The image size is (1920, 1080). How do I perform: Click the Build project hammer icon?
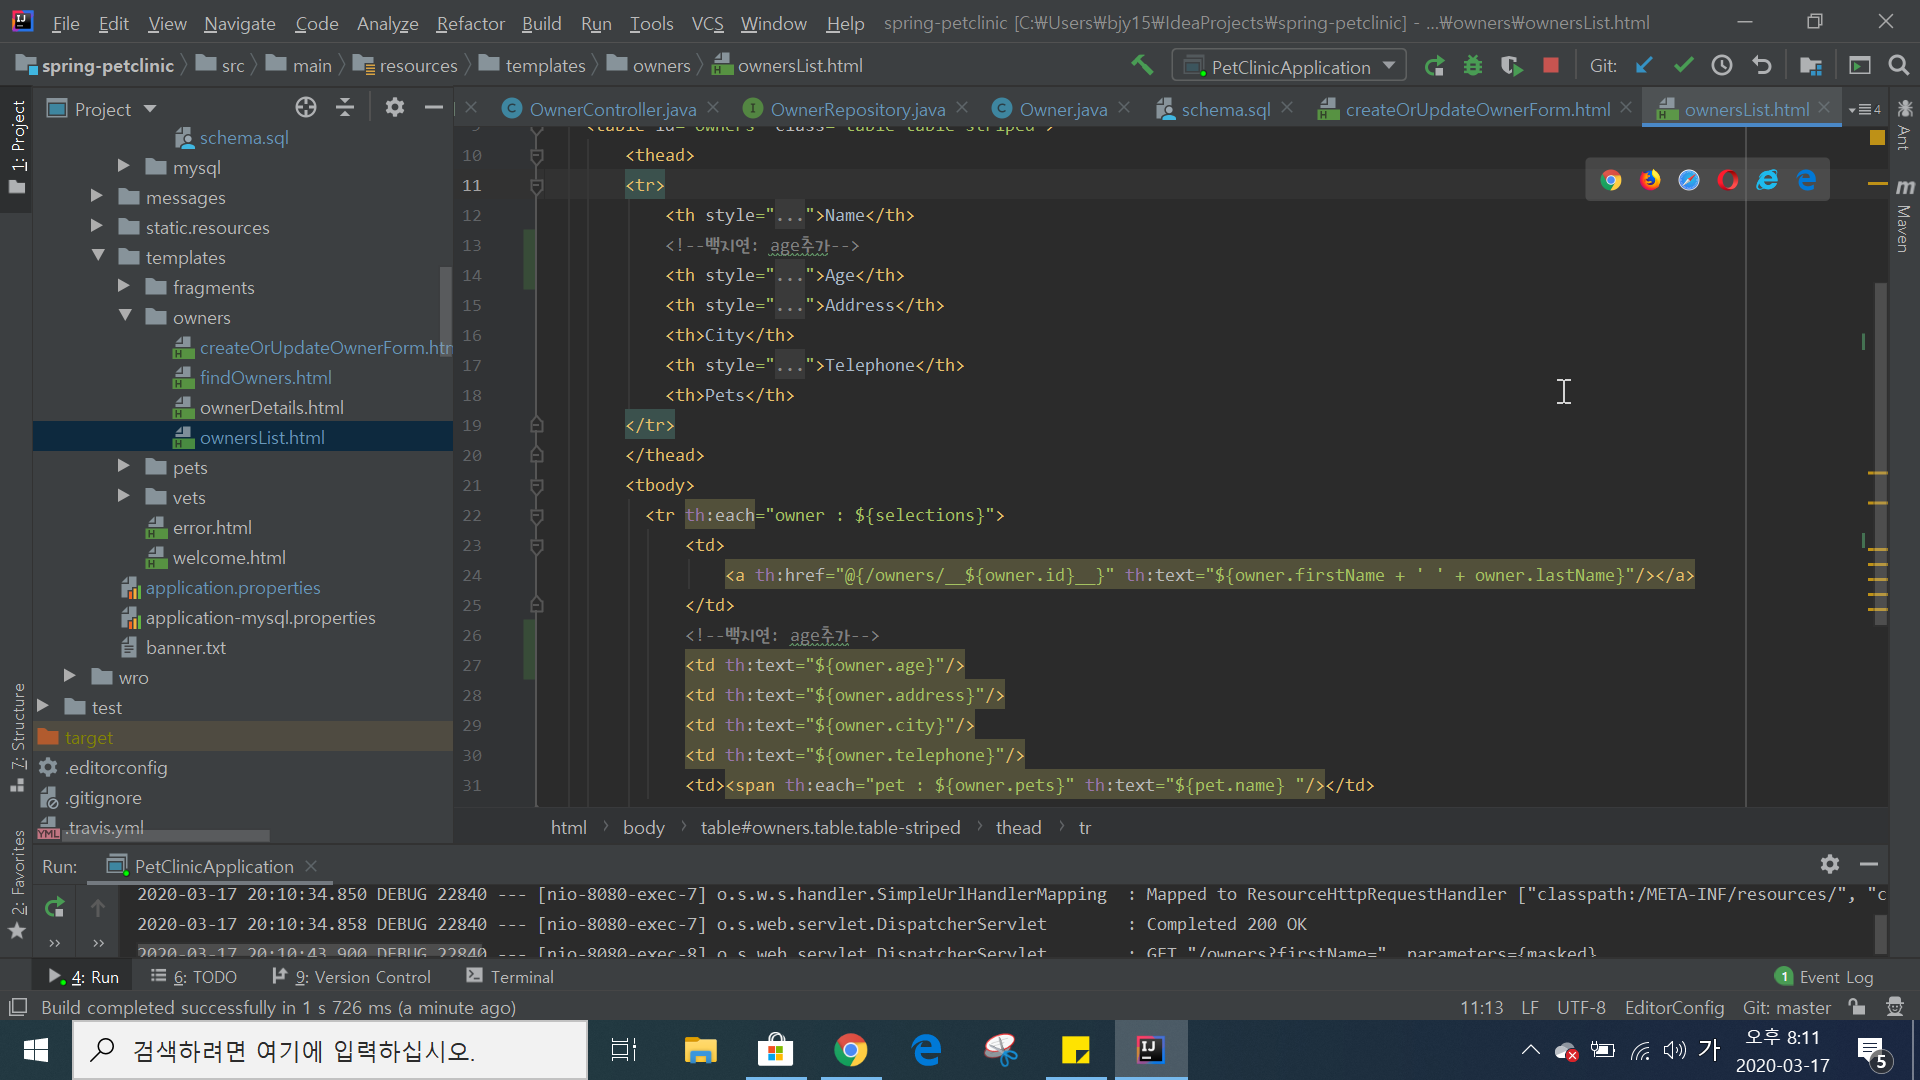coord(1142,66)
